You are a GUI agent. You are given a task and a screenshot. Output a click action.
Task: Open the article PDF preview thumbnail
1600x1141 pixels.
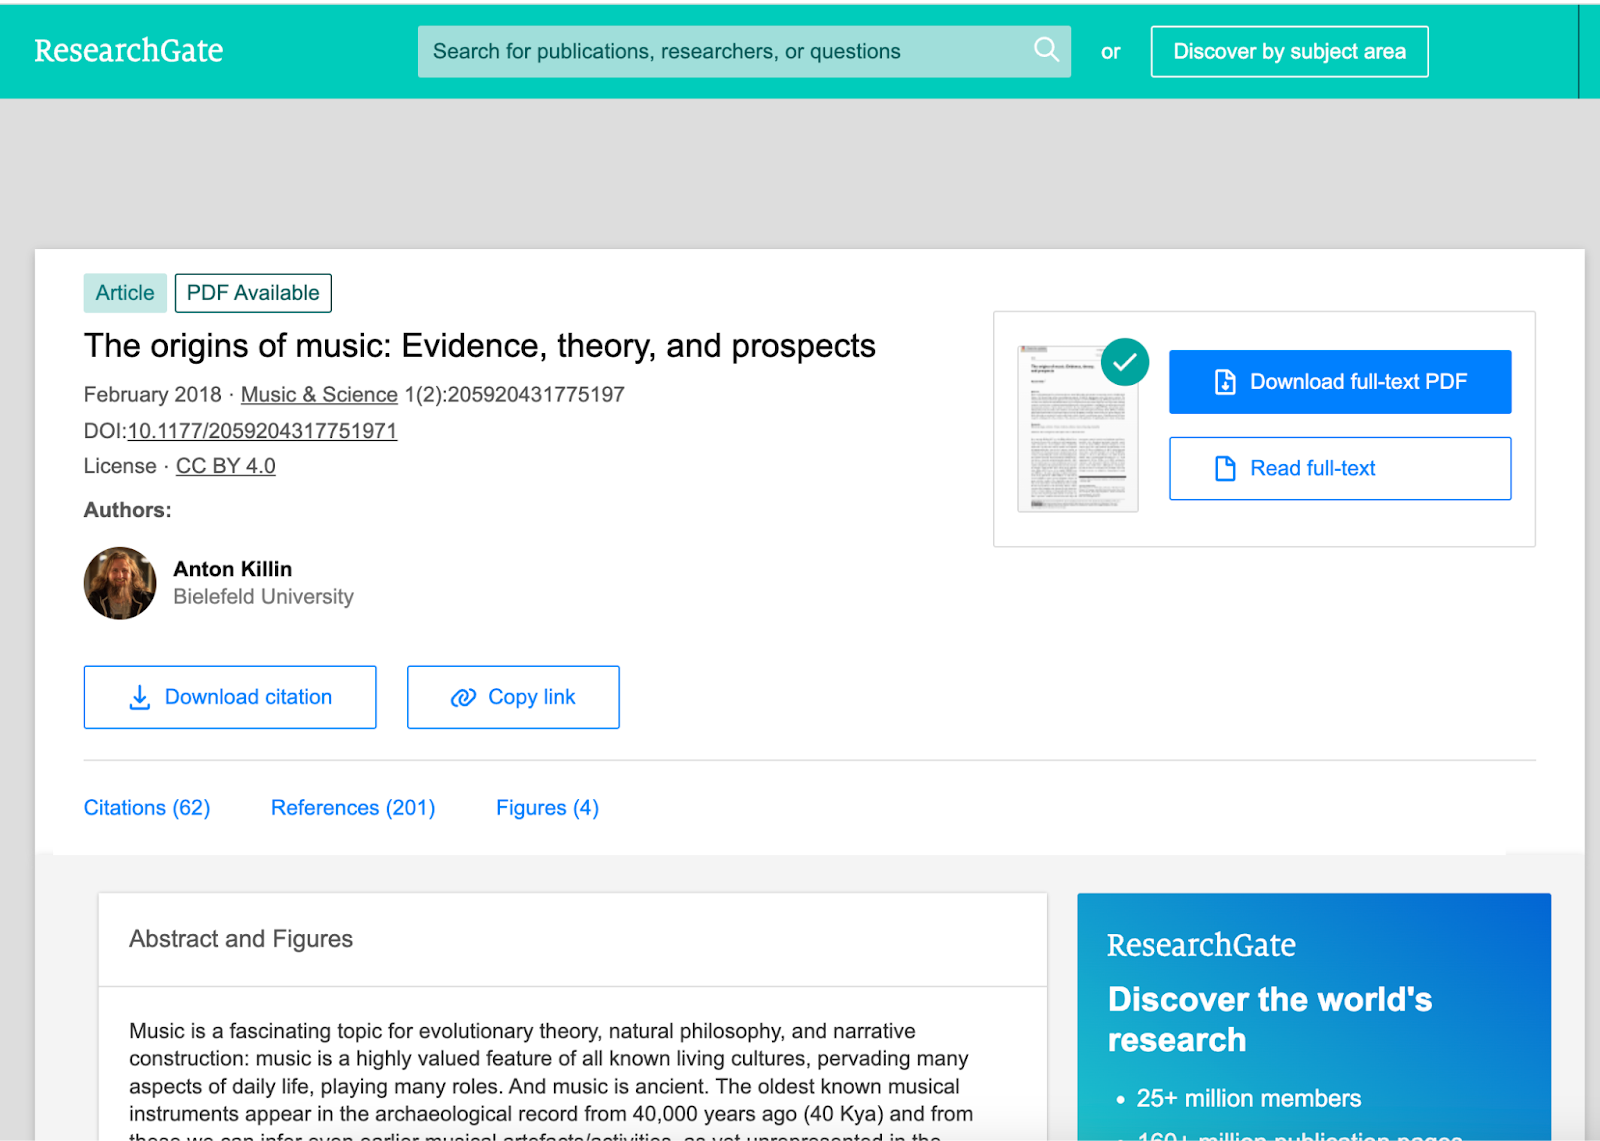click(1077, 430)
